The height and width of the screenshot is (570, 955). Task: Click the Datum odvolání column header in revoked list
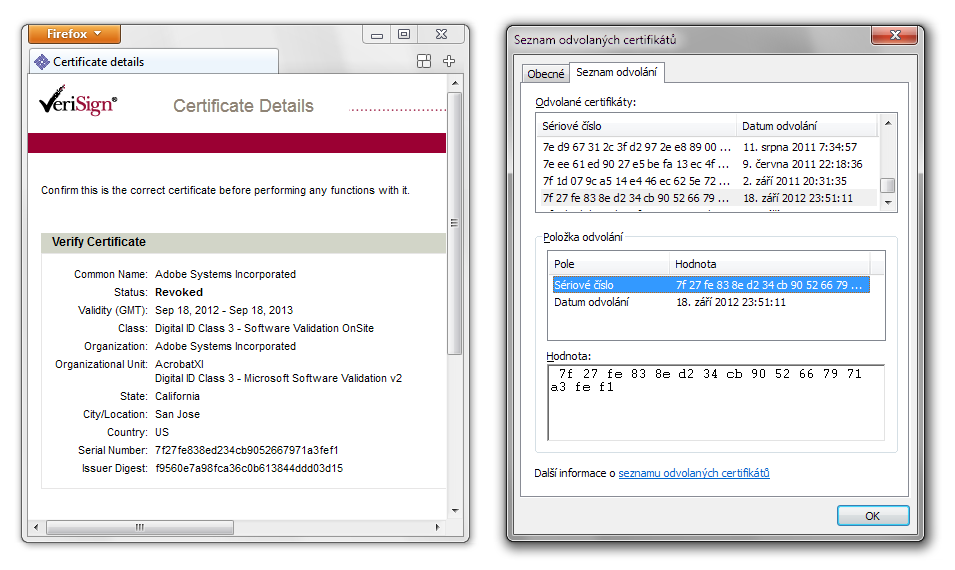[x=806, y=126]
